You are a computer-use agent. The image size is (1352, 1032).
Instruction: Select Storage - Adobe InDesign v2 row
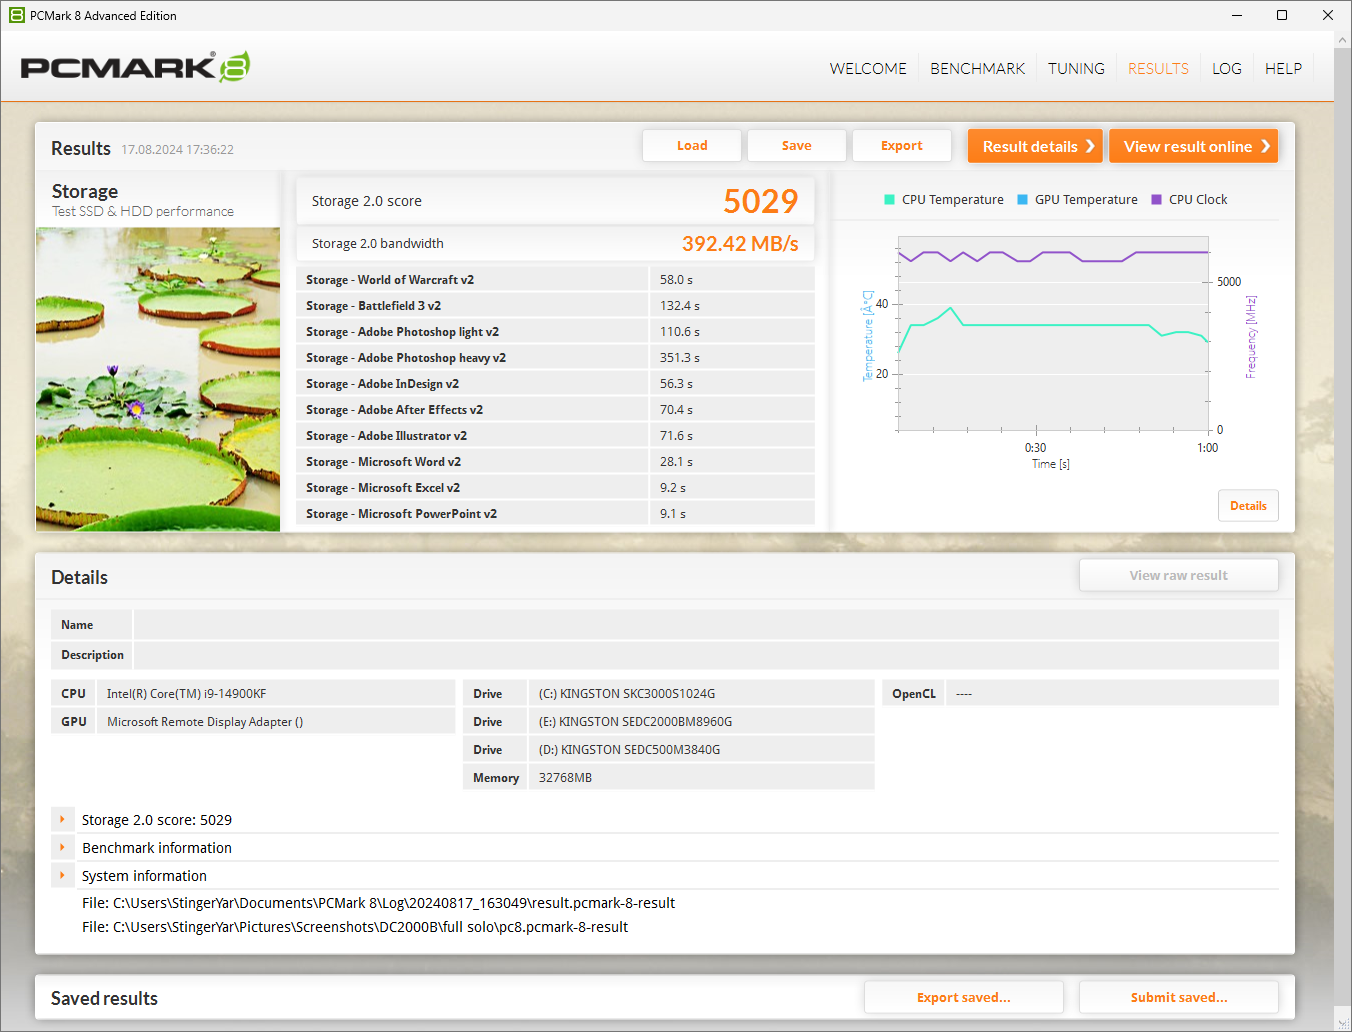click(x=555, y=384)
